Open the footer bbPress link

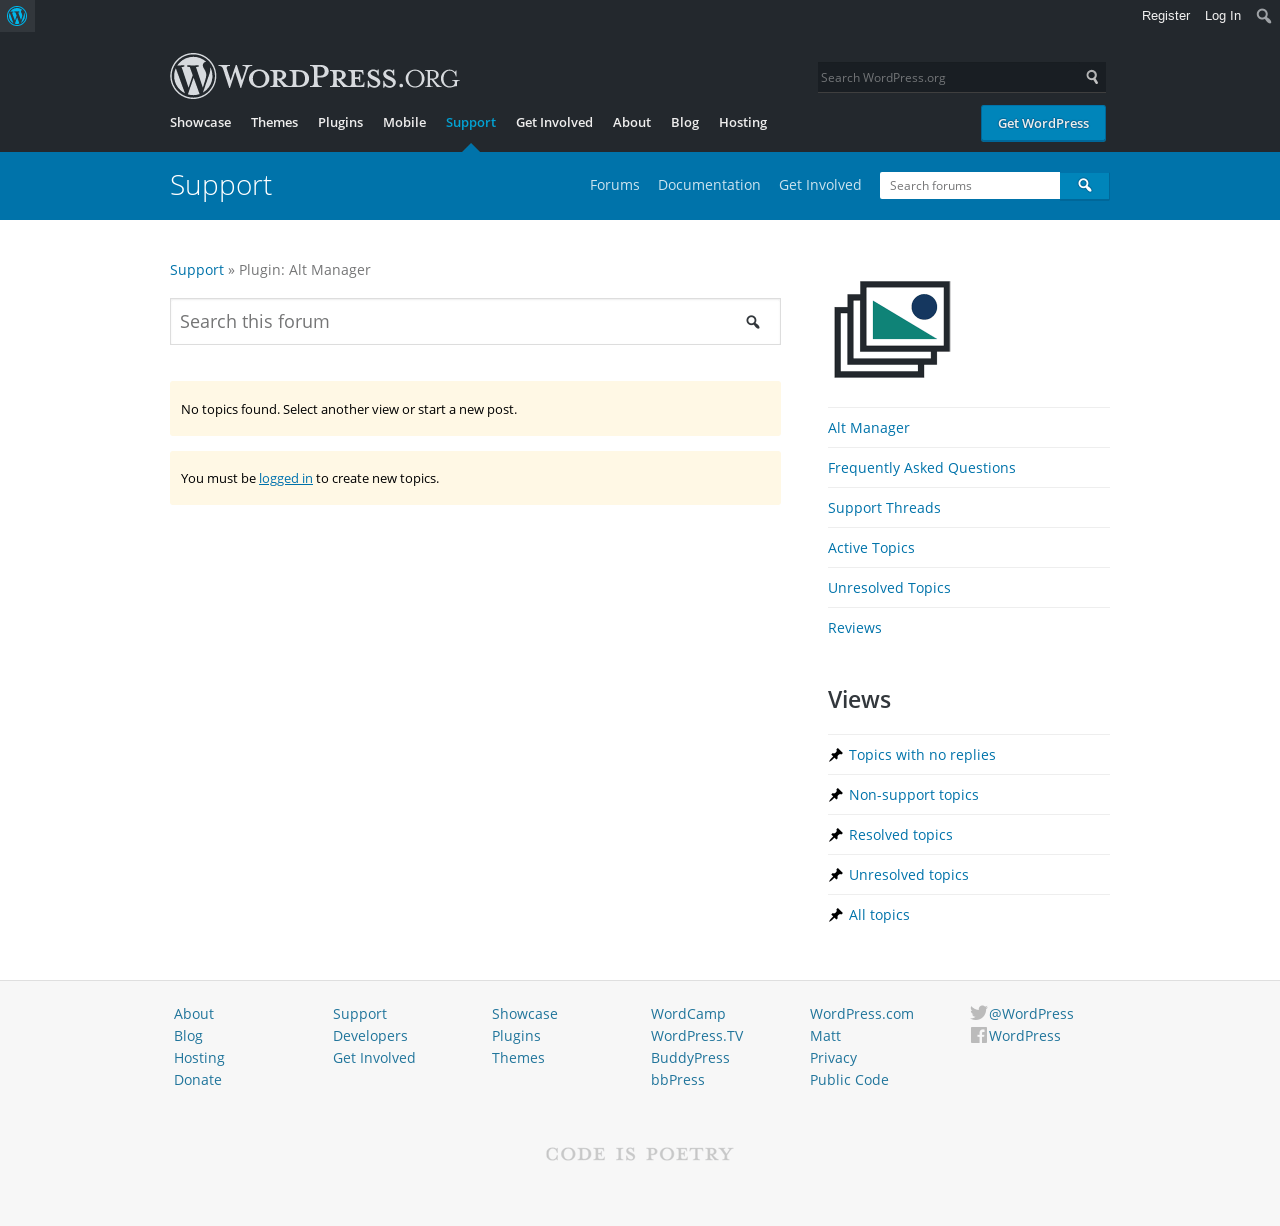click(678, 1080)
